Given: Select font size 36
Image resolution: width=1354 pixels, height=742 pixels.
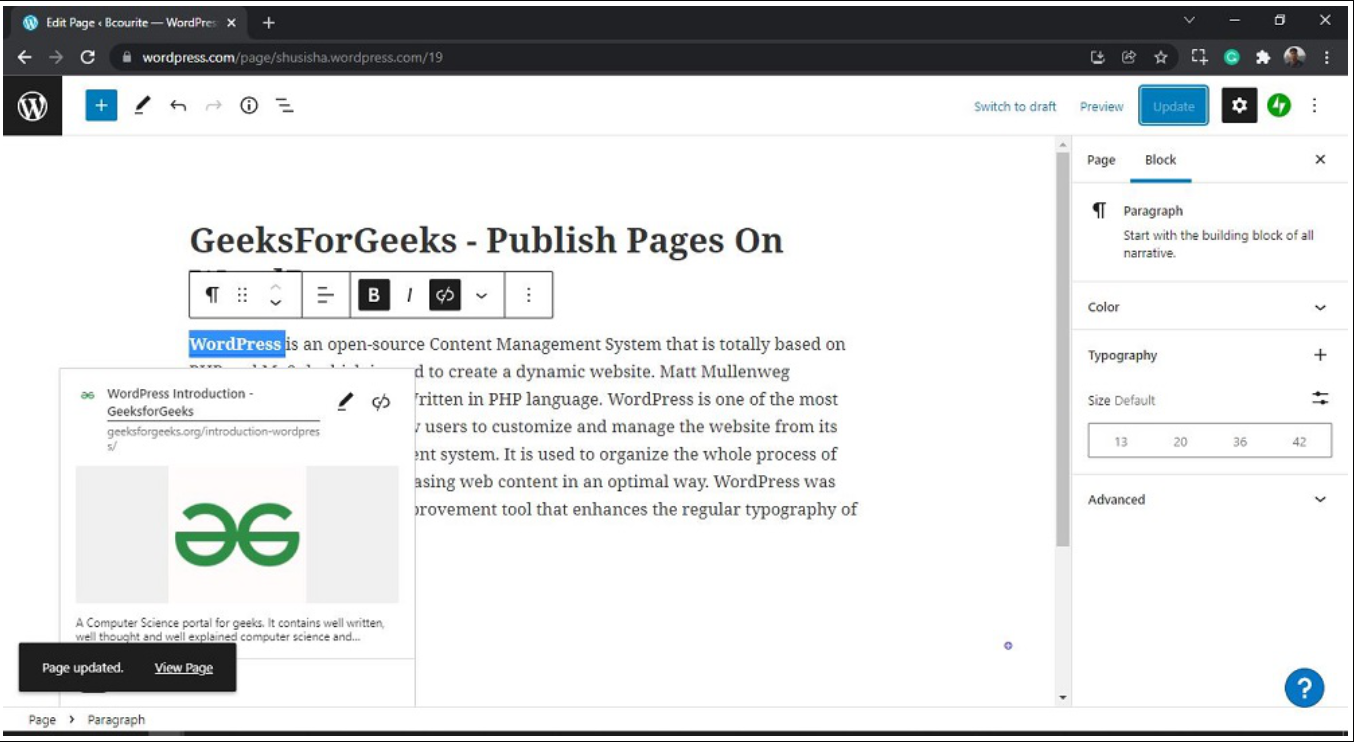Looking at the screenshot, I should coord(1240,441).
